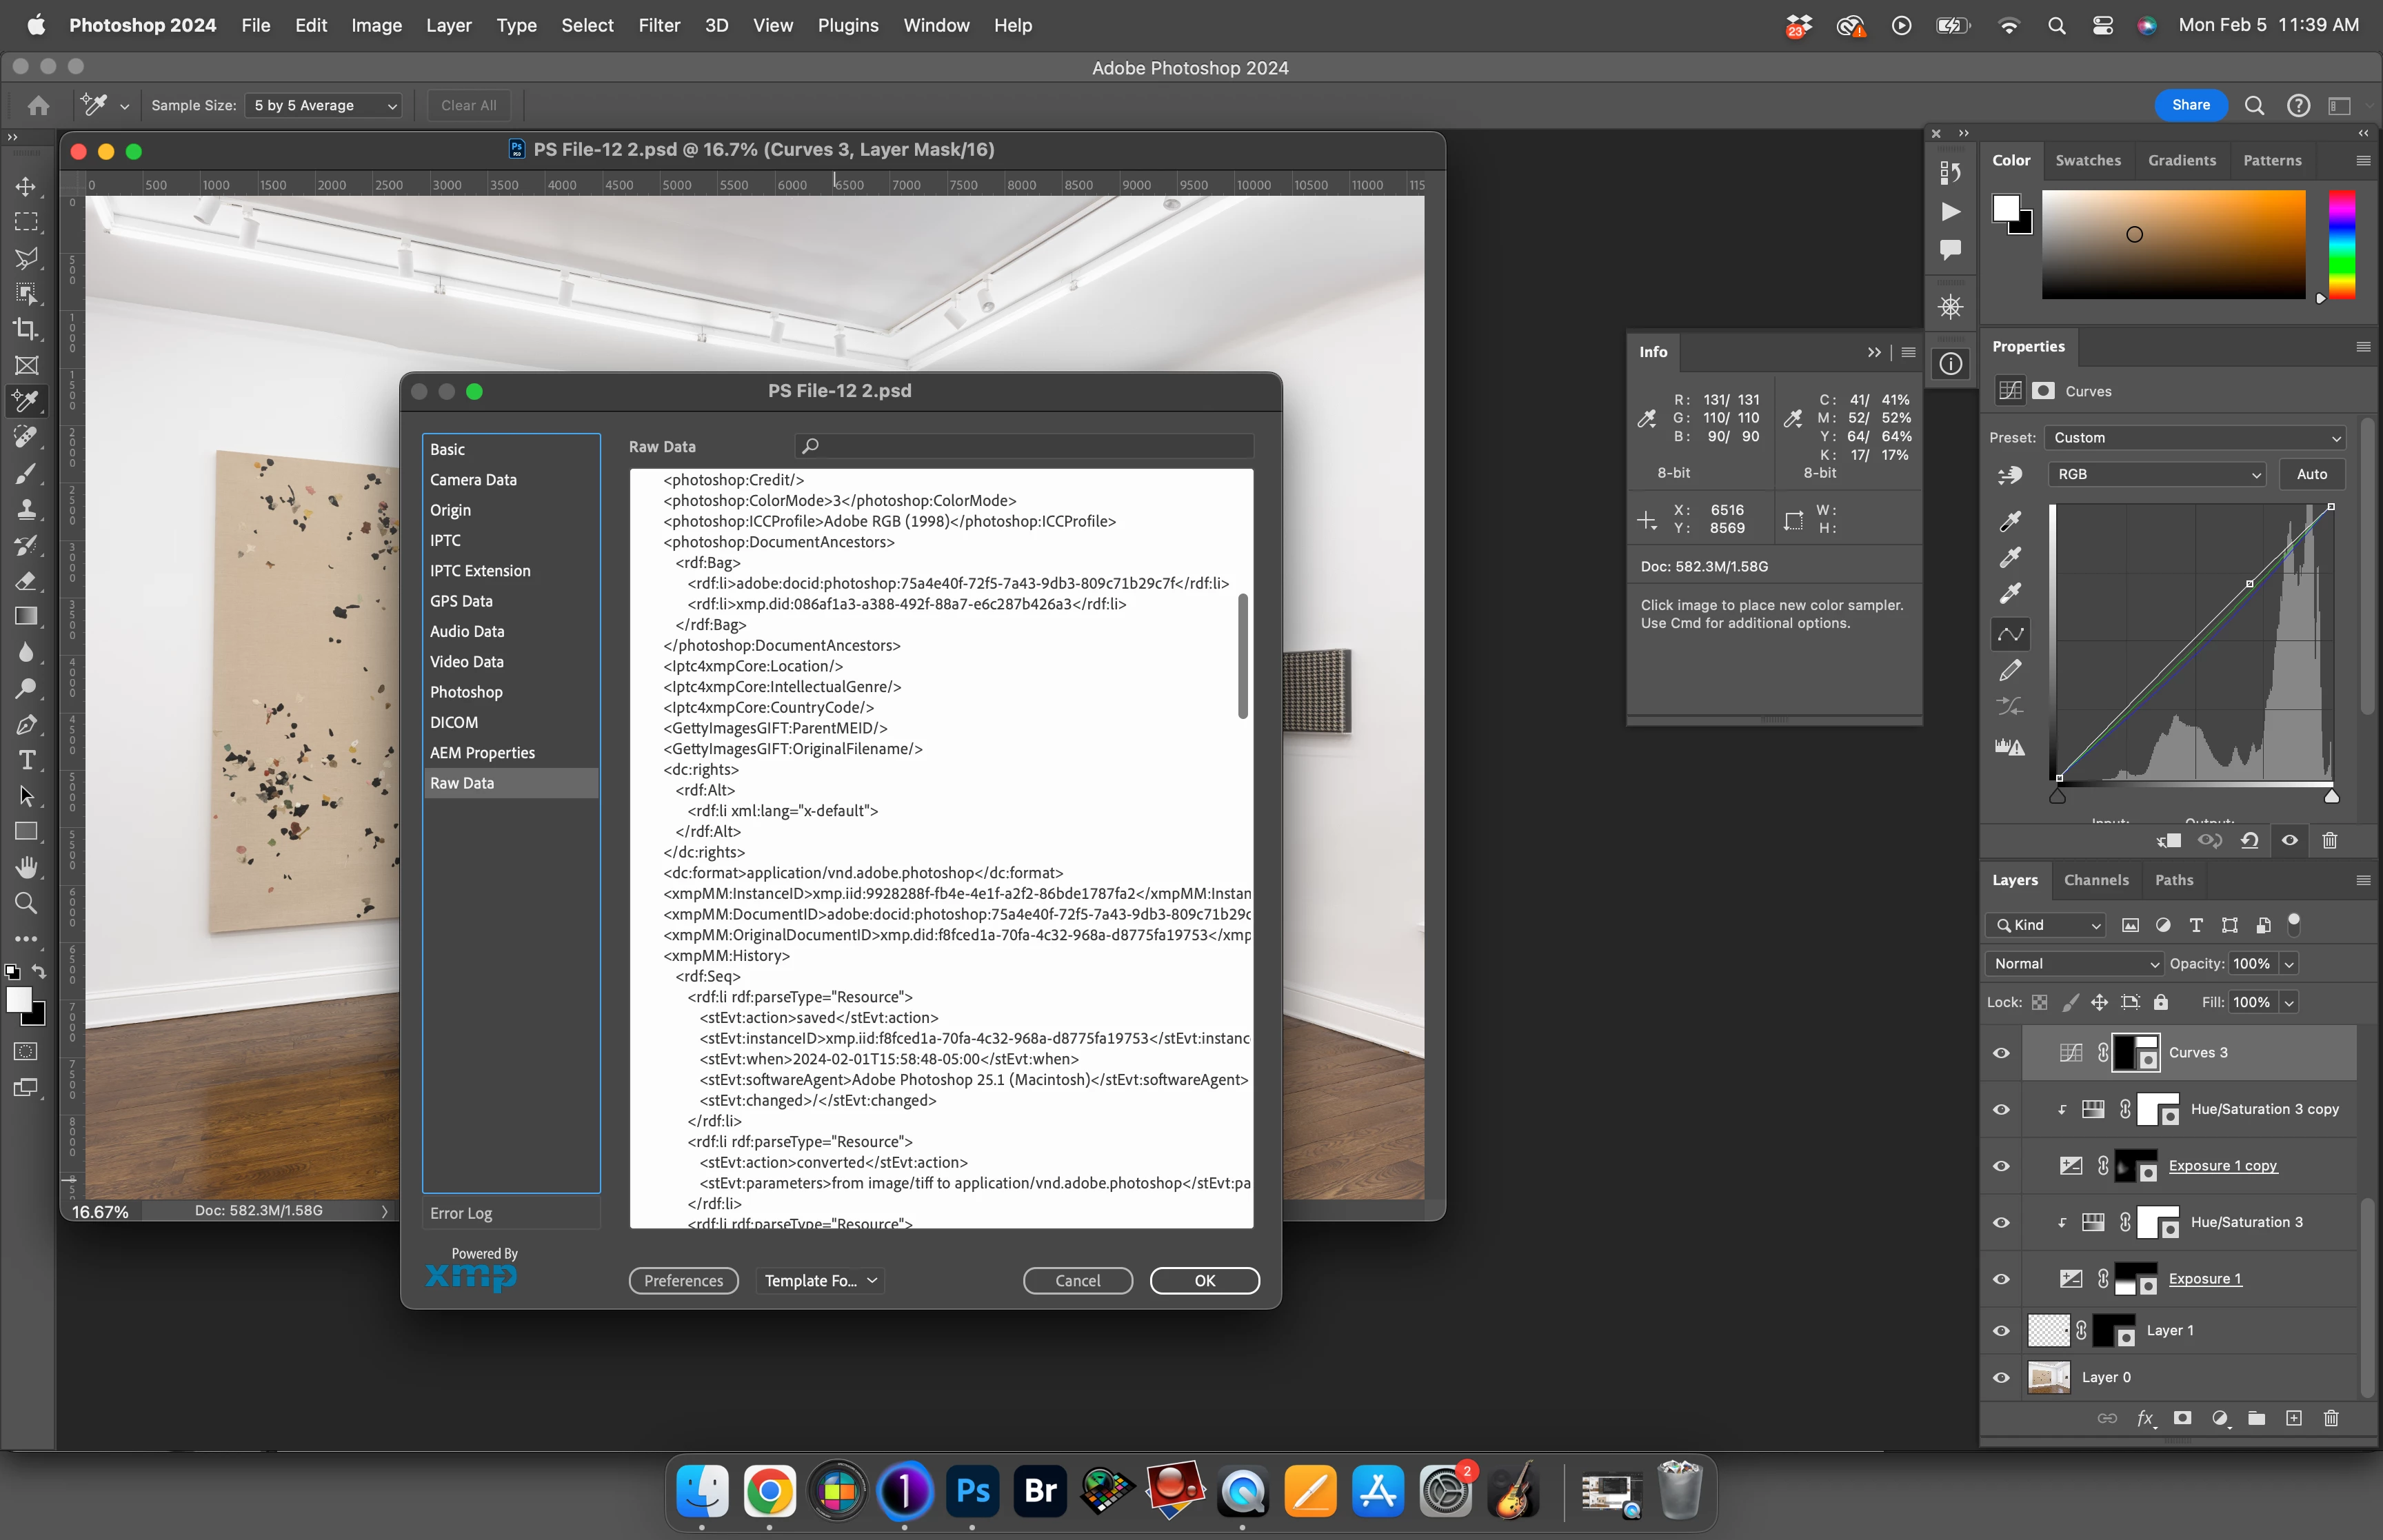Select the Crop tool

27,329
